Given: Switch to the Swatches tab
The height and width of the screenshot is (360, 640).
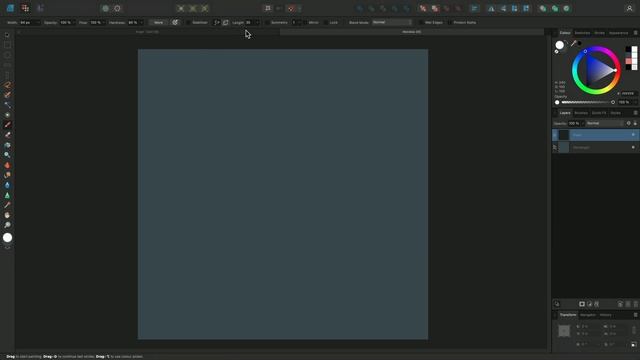Looking at the screenshot, I should [582, 33].
